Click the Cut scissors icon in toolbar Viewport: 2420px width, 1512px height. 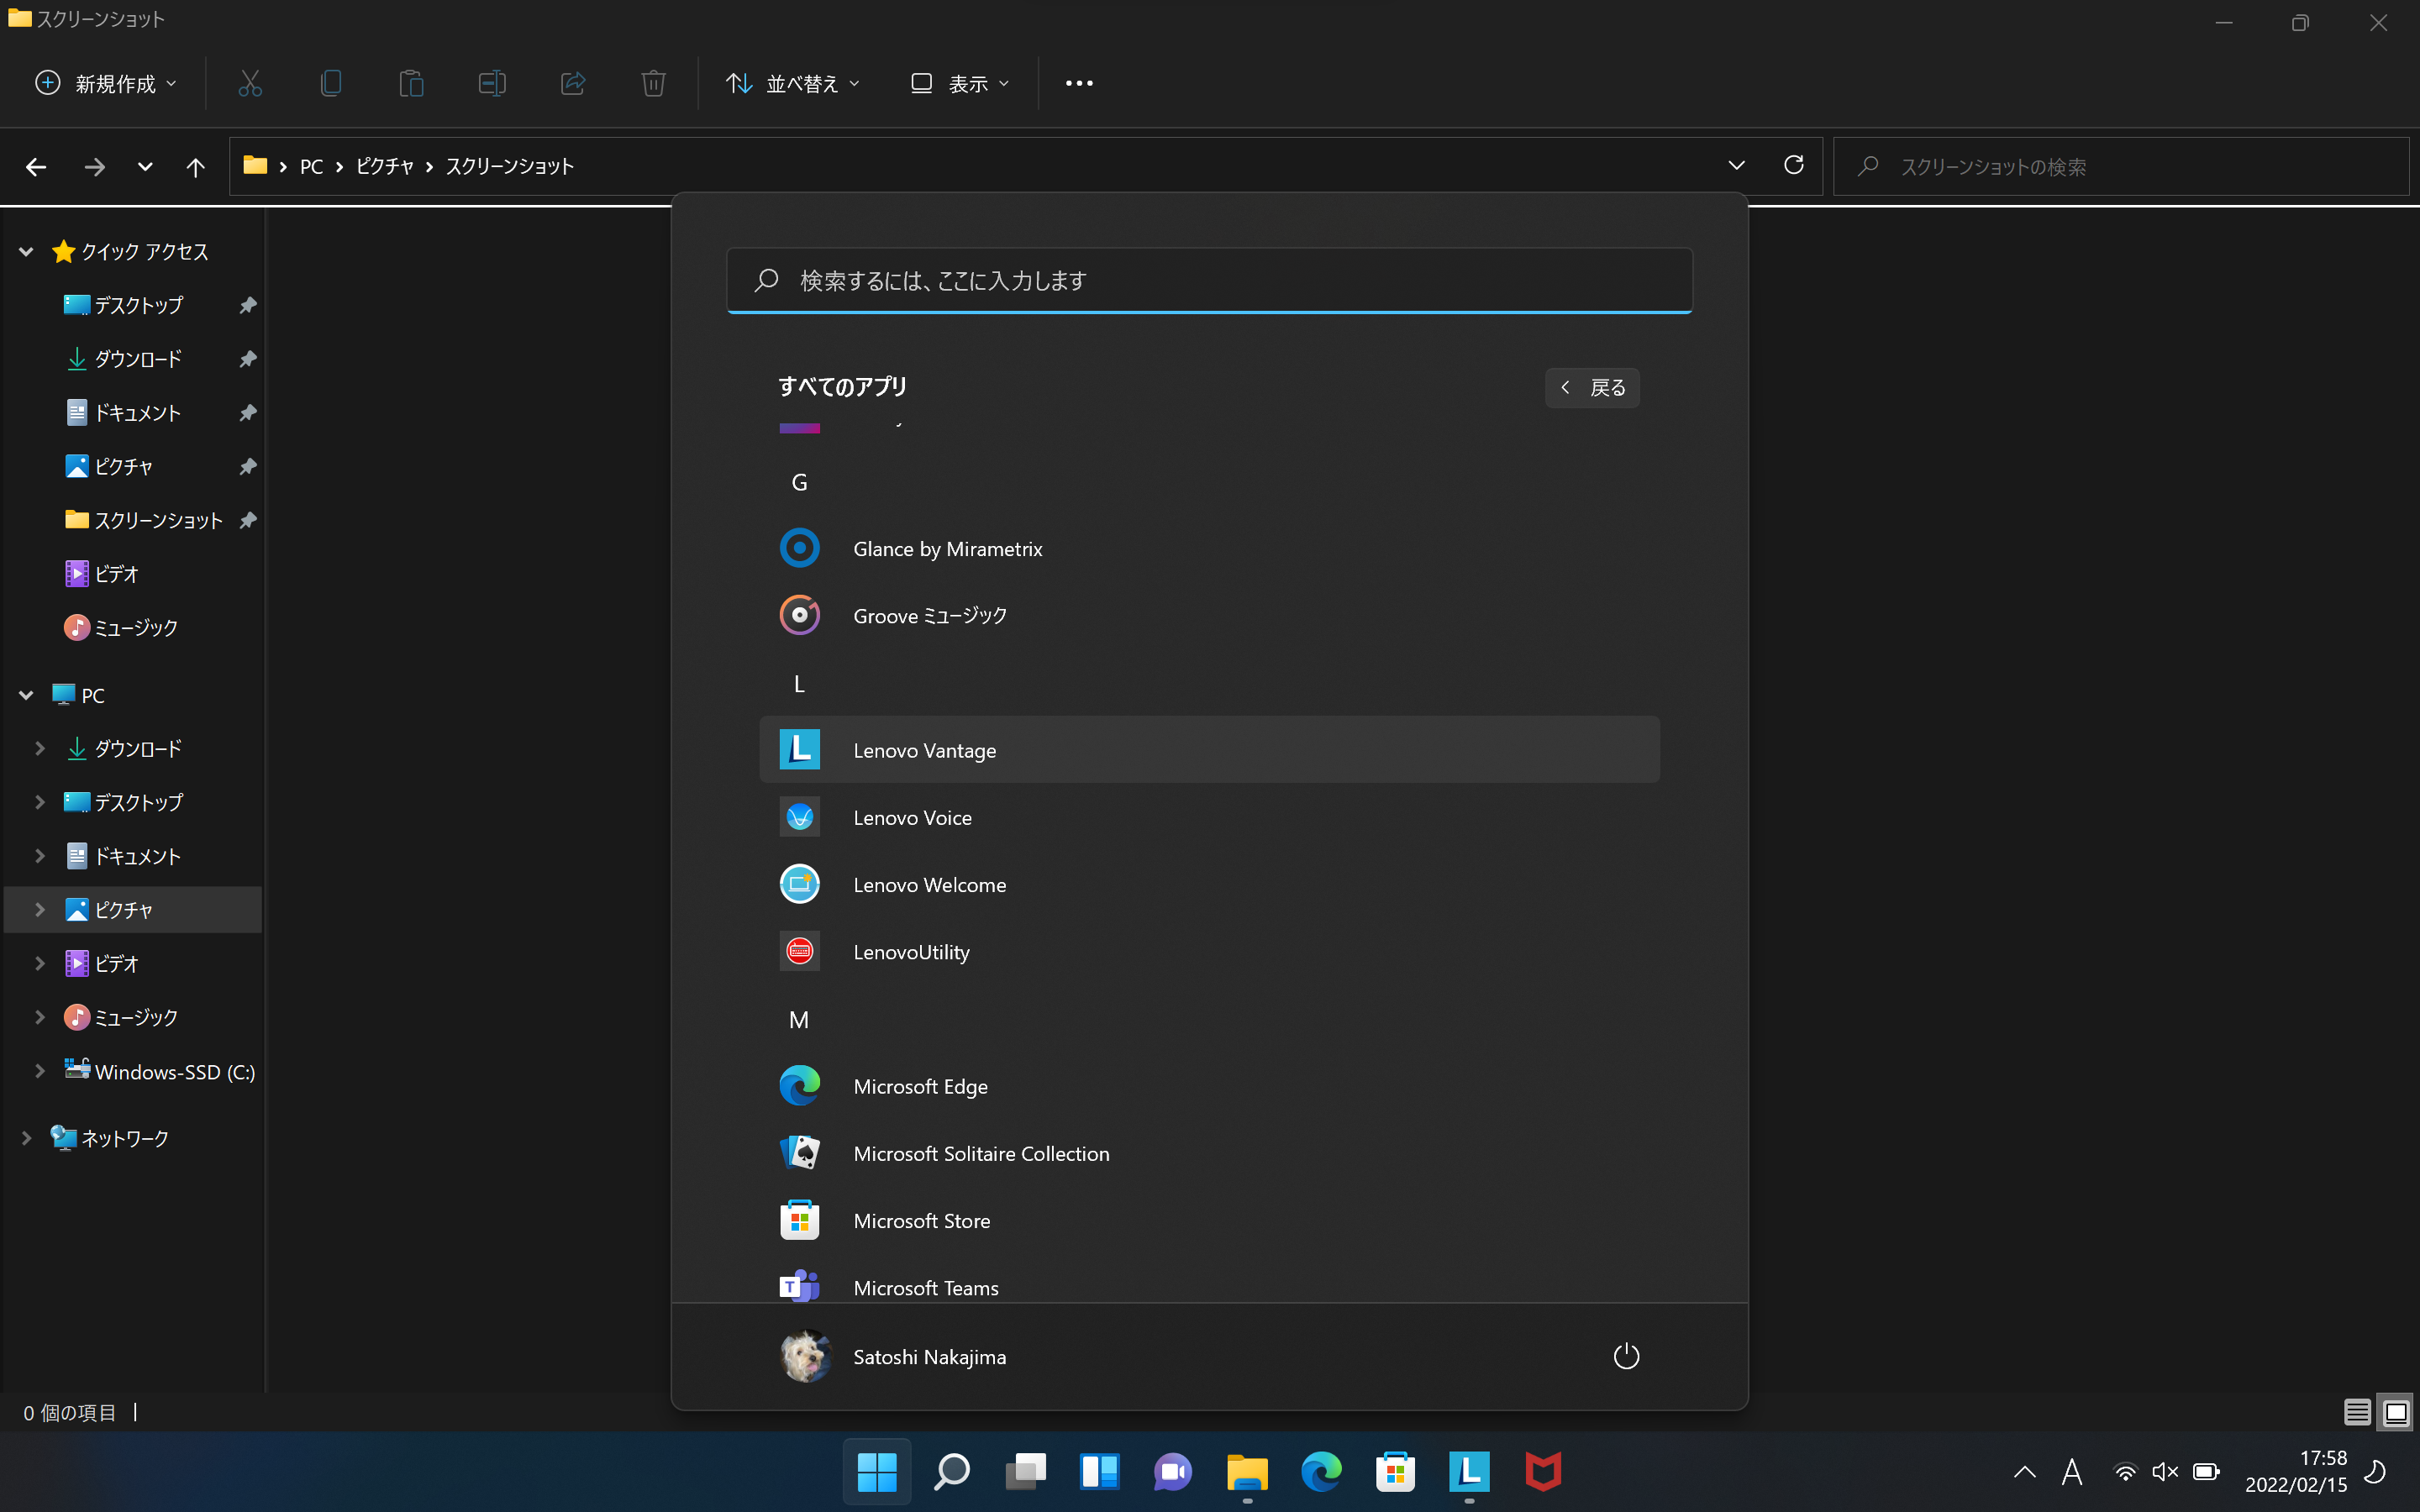[250, 83]
